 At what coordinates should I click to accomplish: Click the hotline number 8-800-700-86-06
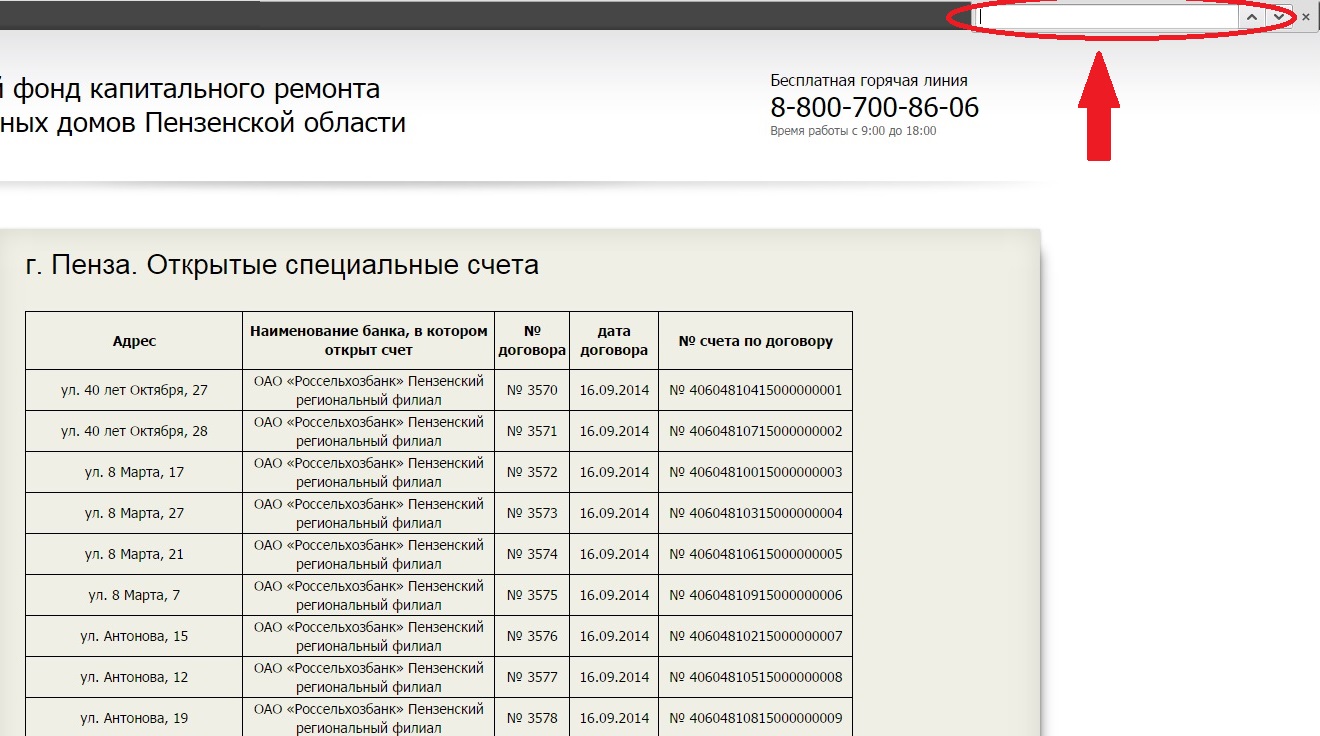[x=874, y=108]
